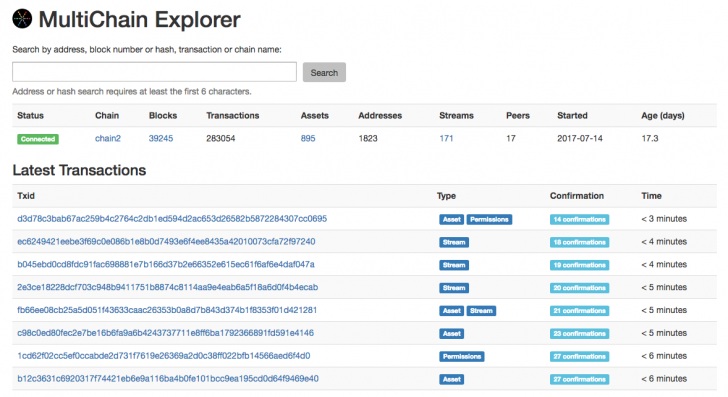The height and width of the screenshot is (397, 728).
Task: Click the Latest Transactions heading
Action: coord(79,170)
